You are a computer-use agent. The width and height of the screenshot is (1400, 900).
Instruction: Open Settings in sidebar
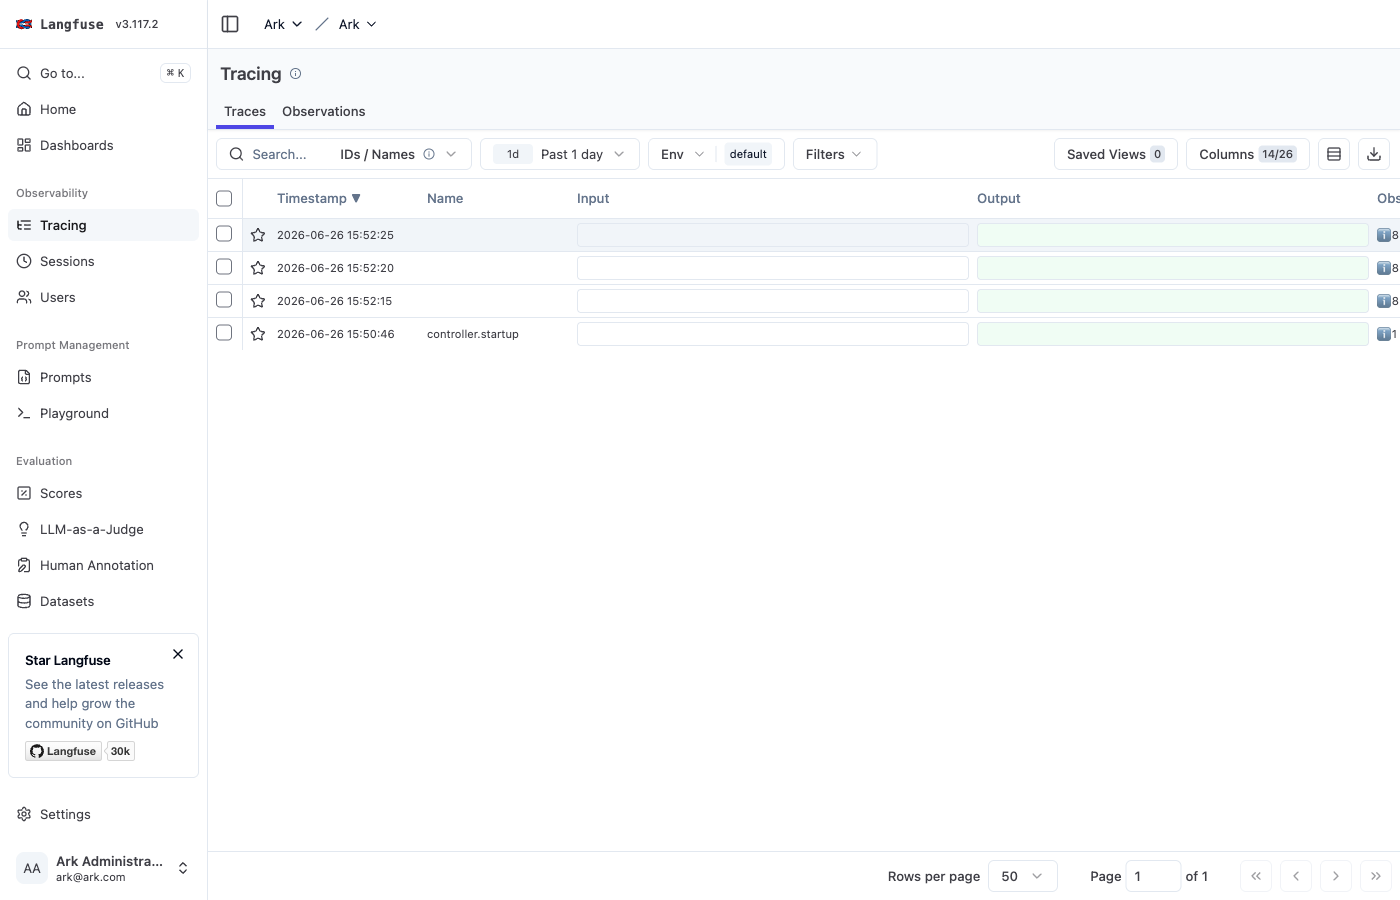(104, 814)
